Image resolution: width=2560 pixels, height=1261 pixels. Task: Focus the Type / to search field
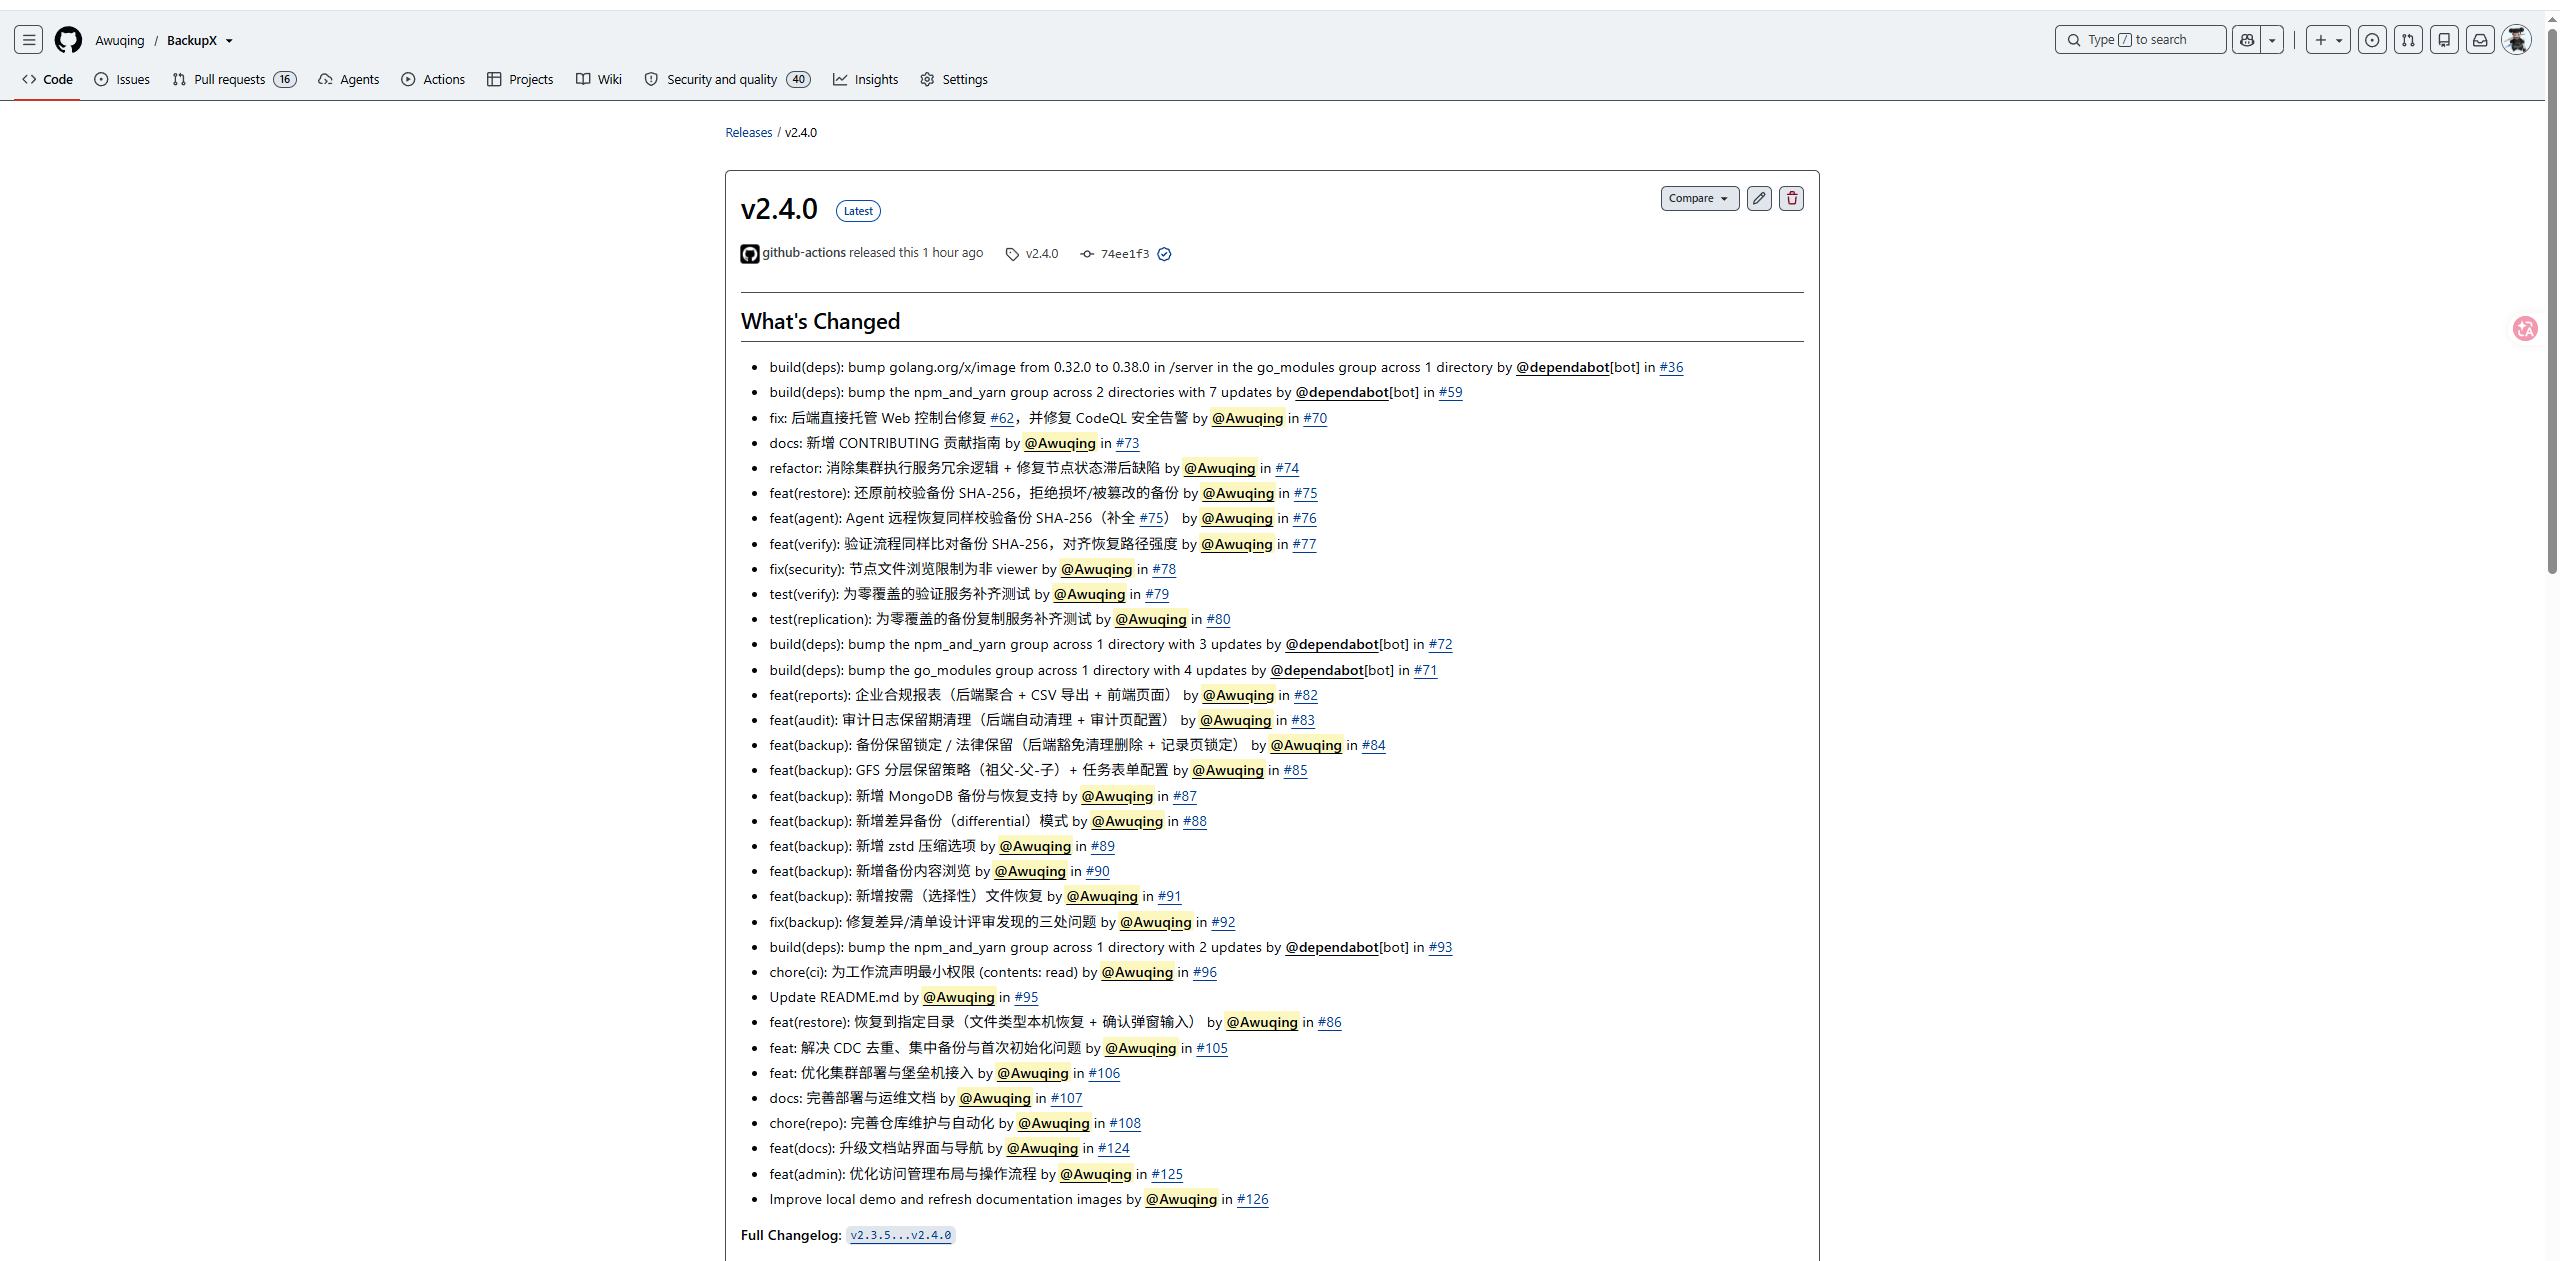click(x=2140, y=40)
